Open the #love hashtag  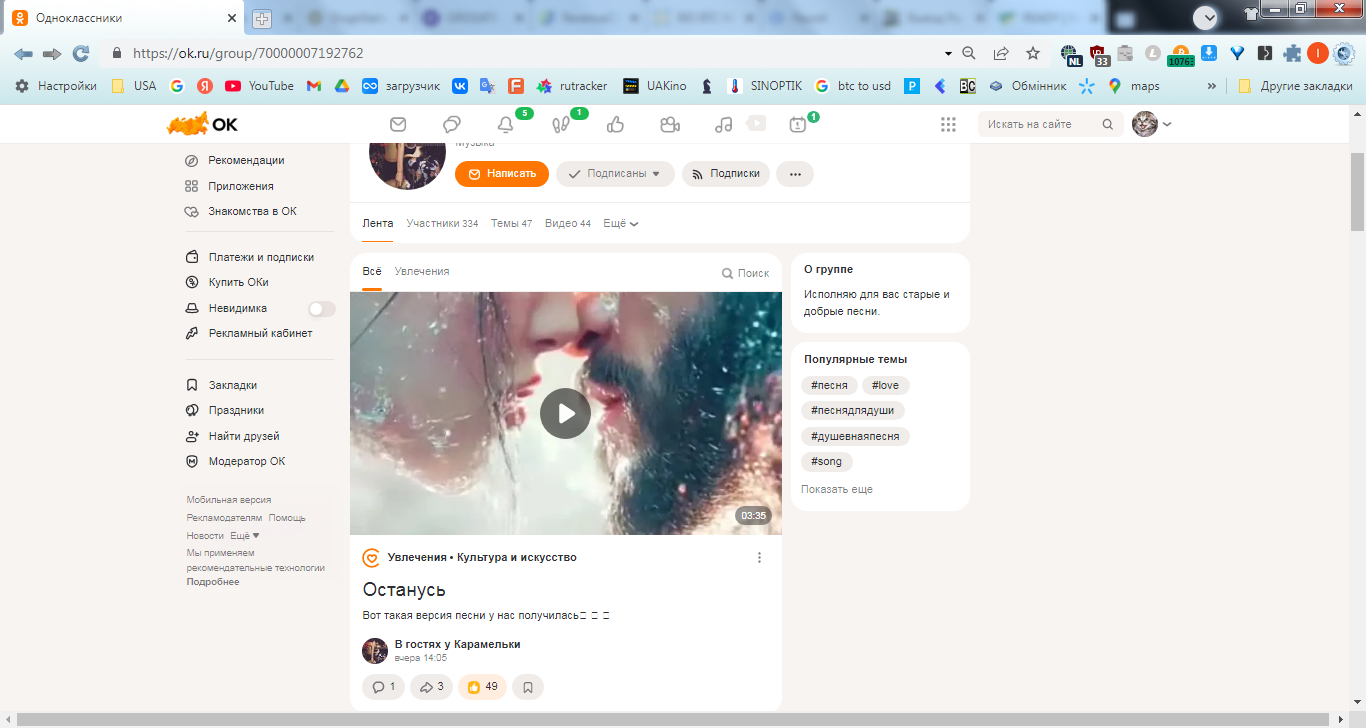click(886, 385)
